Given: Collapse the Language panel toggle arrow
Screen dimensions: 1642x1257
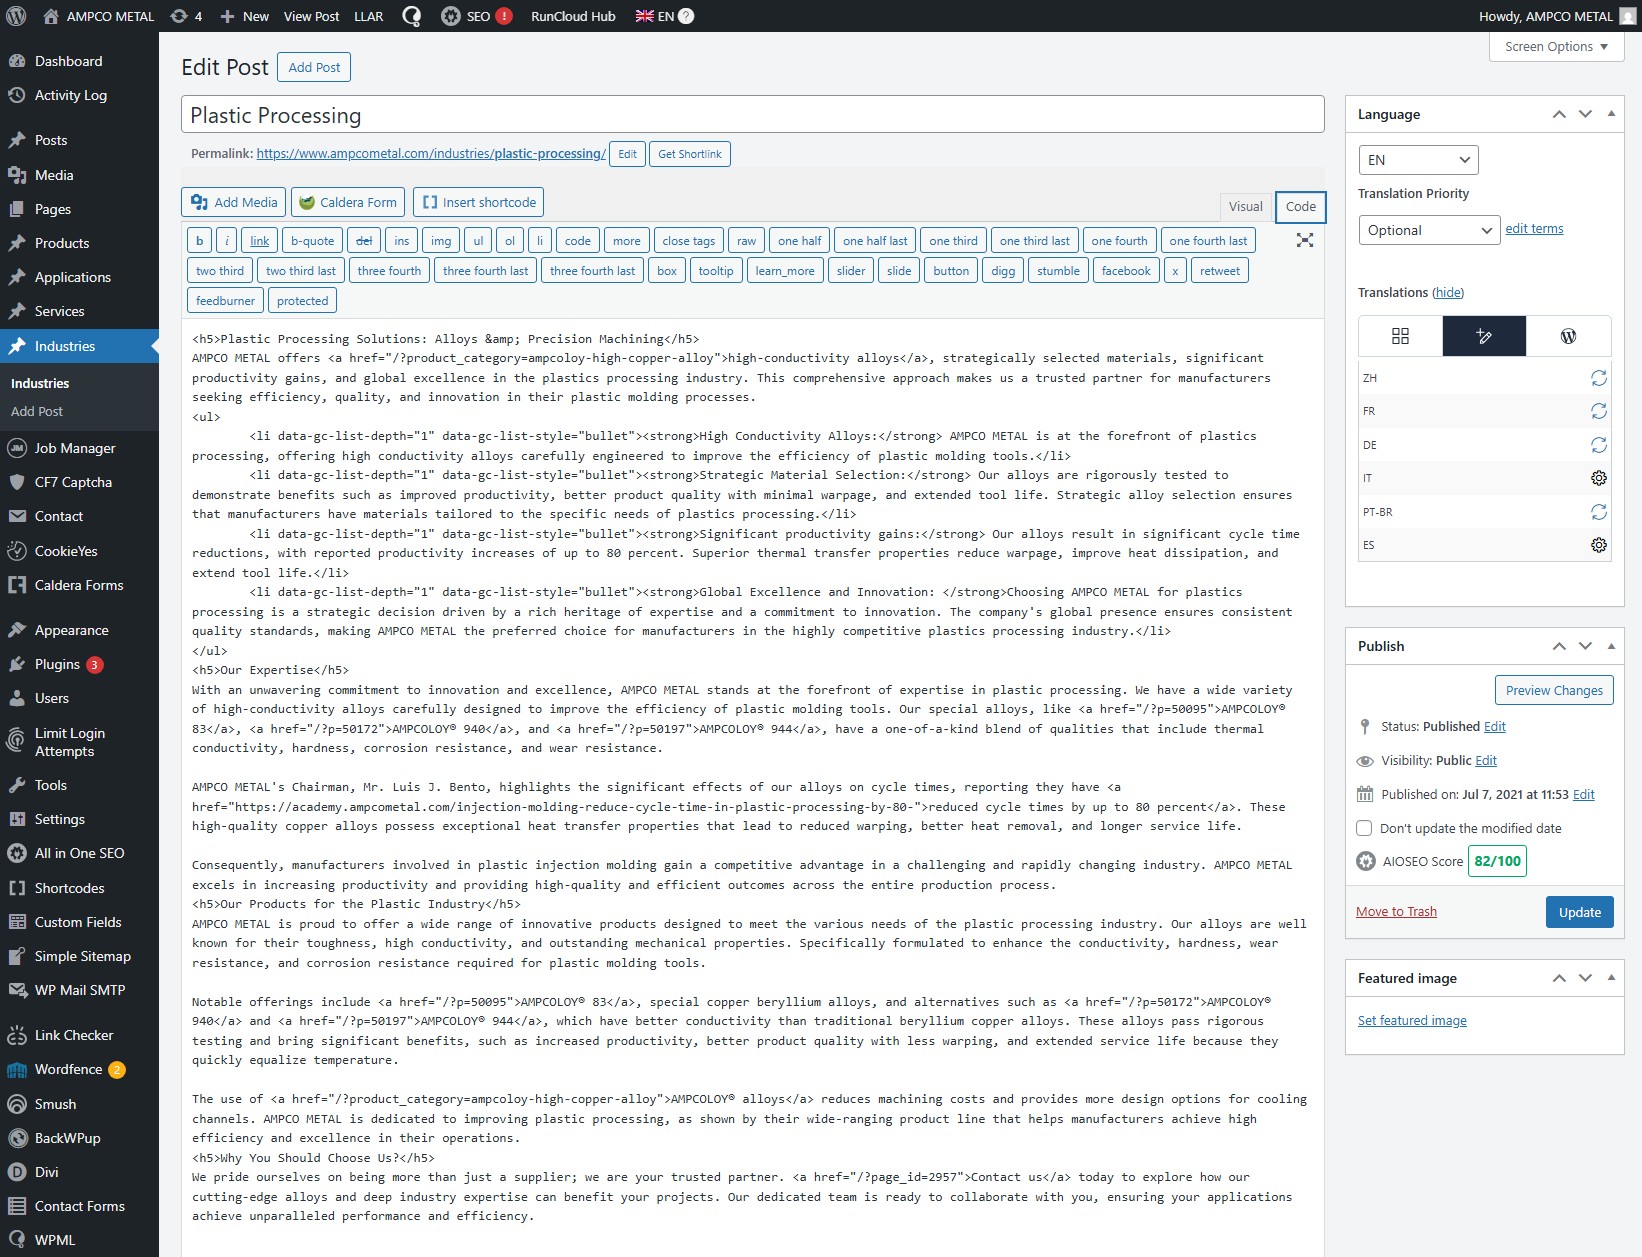Looking at the screenshot, I should coord(1611,114).
